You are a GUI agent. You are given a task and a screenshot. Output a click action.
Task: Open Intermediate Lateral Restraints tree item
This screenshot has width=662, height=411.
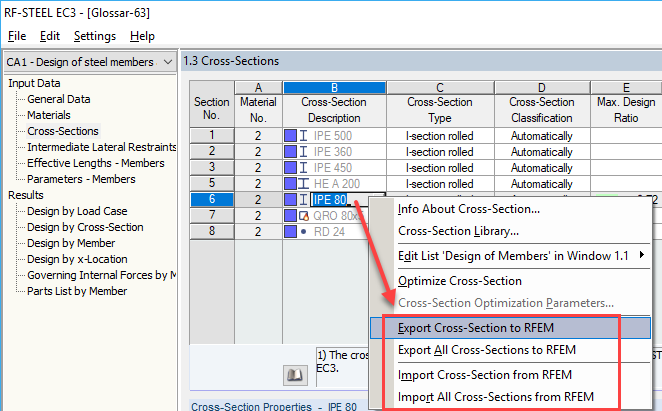[x=101, y=147]
